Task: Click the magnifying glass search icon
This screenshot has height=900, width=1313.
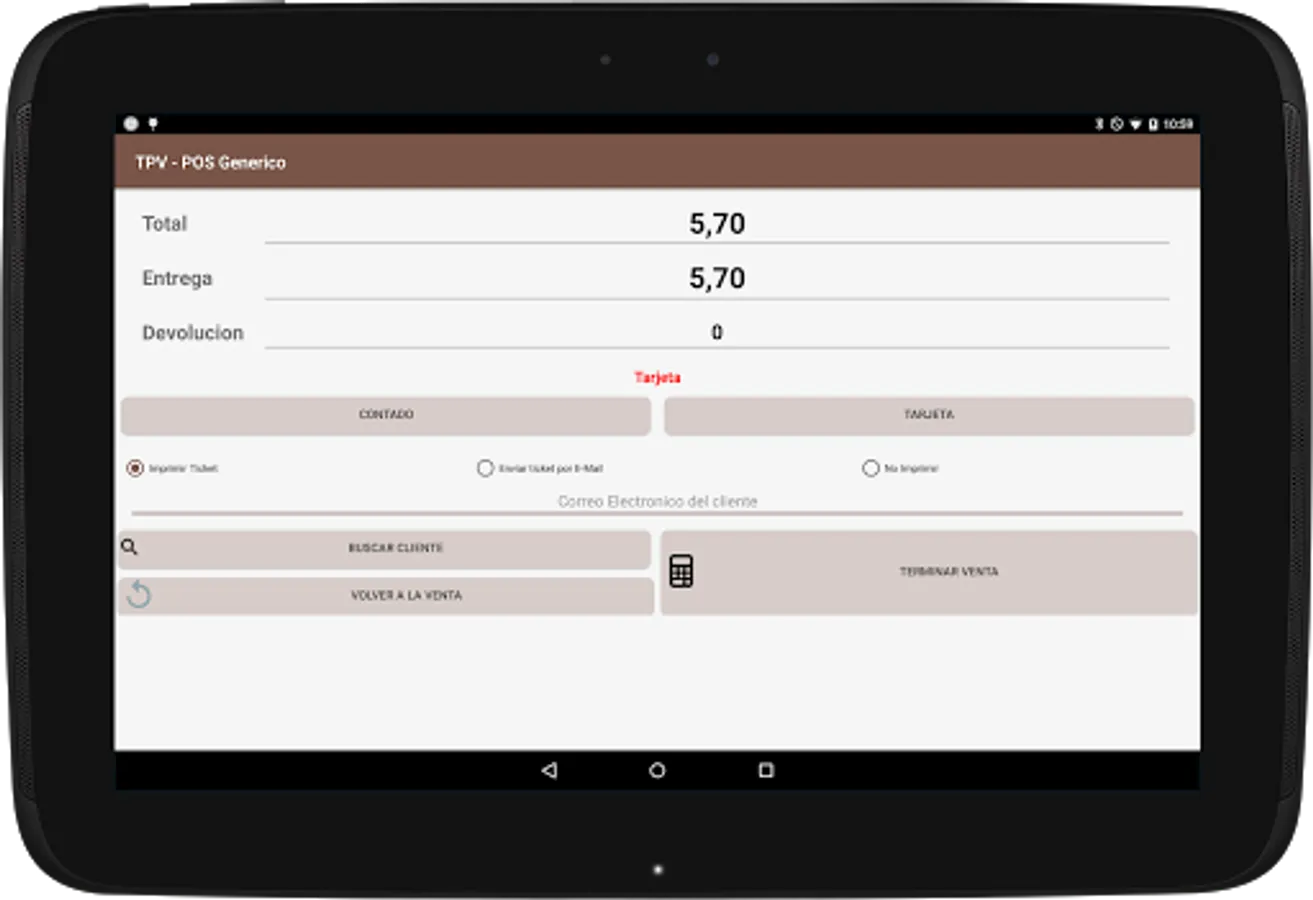Action: (129, 547)
